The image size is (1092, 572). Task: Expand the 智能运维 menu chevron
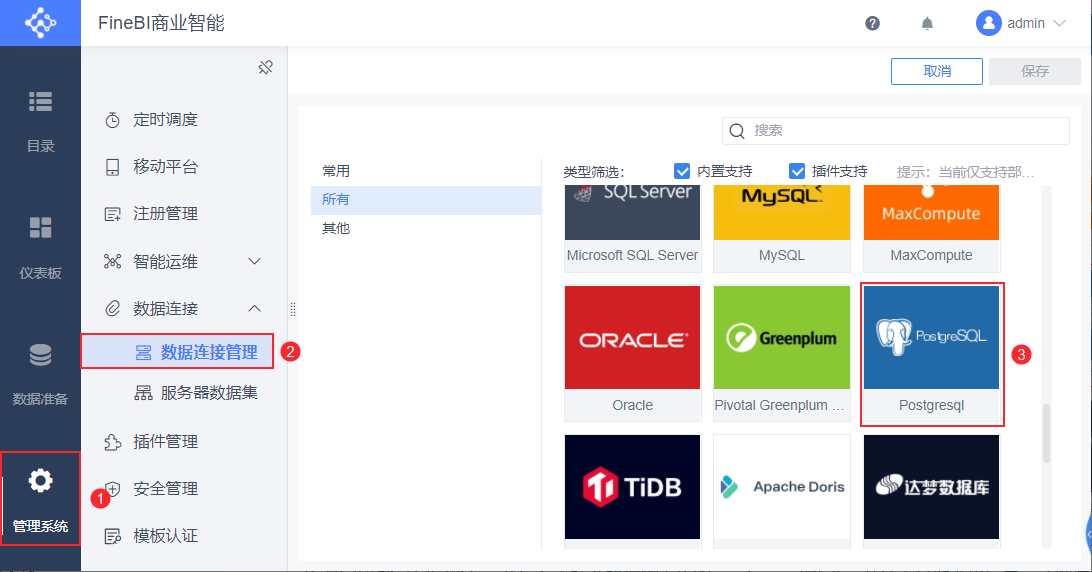click(x=255, y=261)
